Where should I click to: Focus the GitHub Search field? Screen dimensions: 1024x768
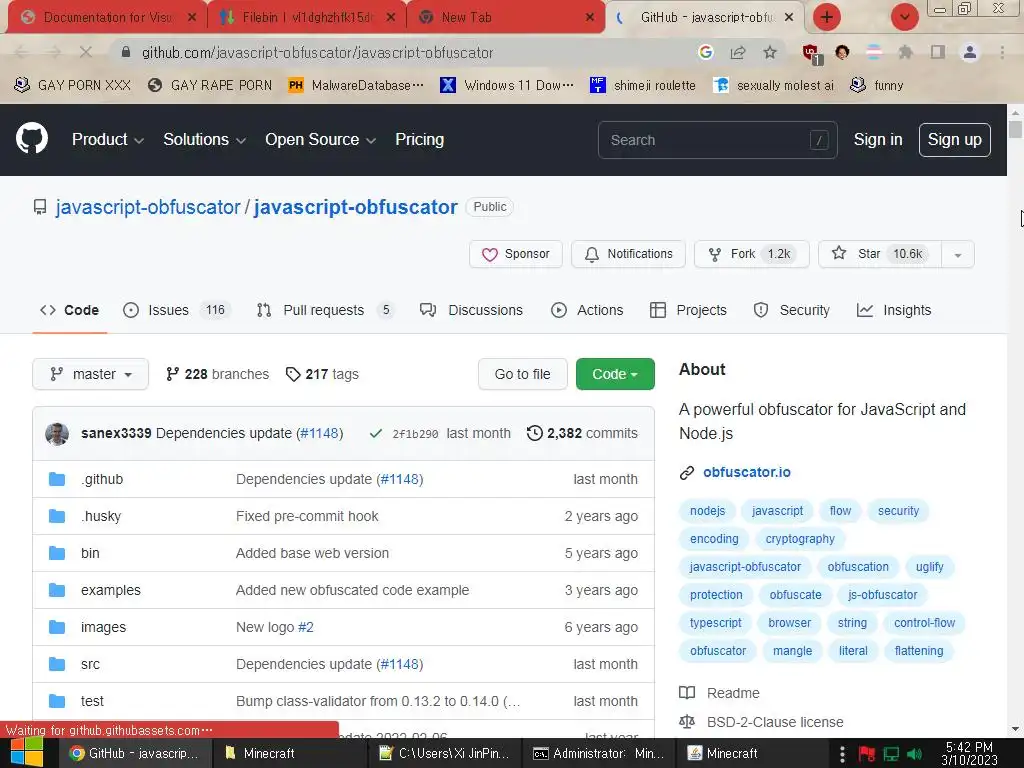point(717,140)
